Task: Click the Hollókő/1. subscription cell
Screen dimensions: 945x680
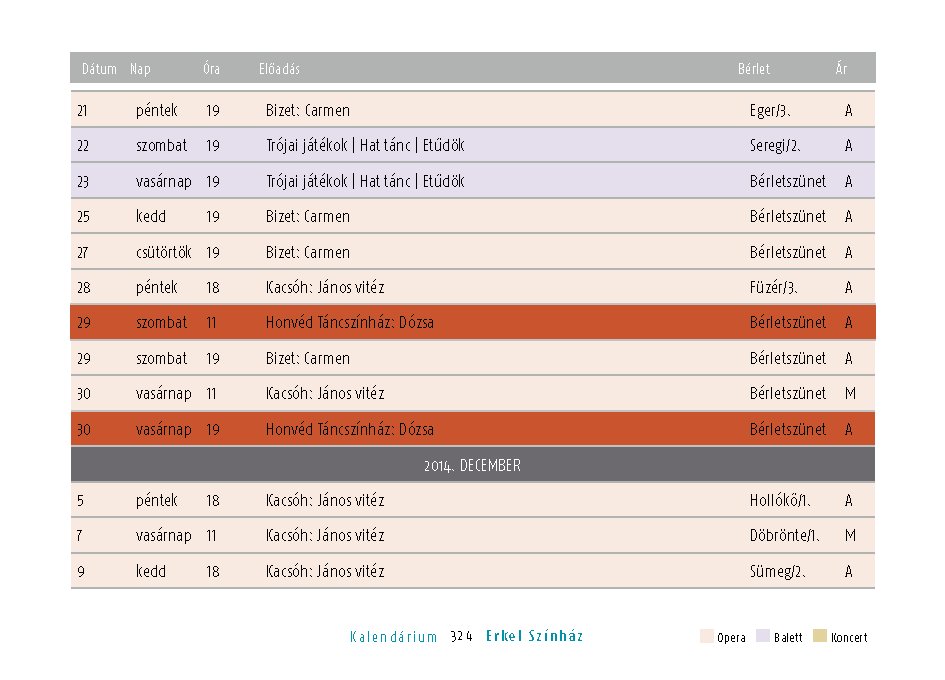Action: click(780, 500)
